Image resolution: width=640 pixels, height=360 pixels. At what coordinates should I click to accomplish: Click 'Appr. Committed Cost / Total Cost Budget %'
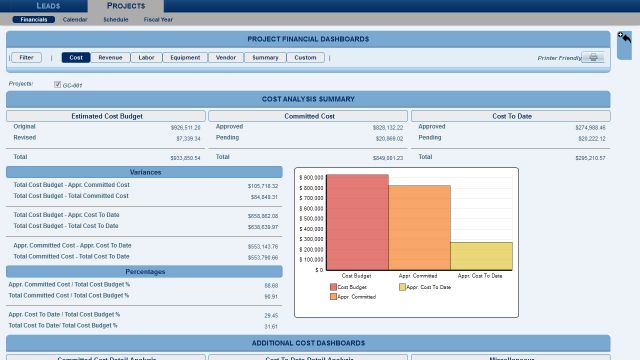click(69, 284)
